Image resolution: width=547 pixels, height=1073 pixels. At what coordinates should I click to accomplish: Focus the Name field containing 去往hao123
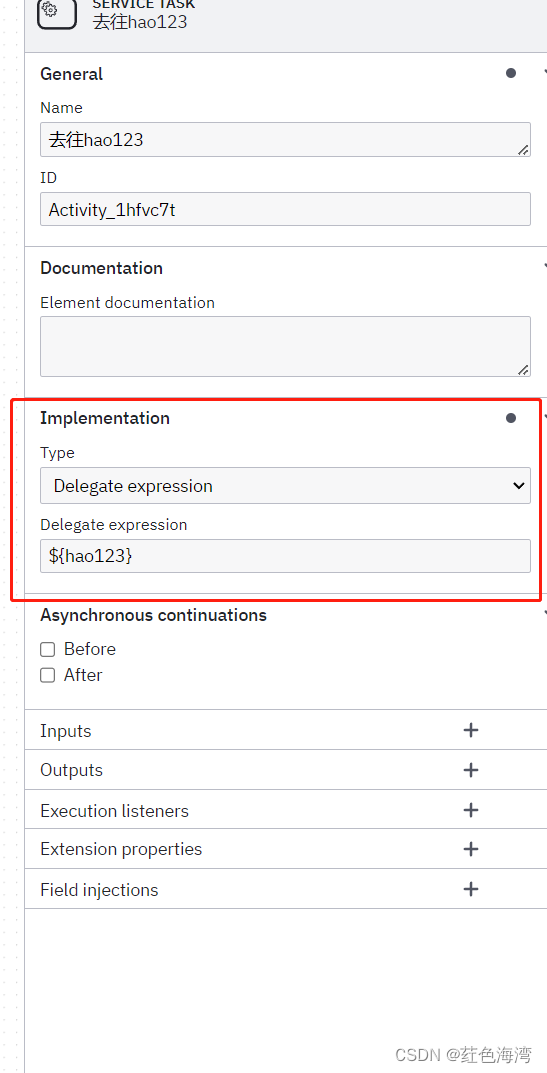285,140
